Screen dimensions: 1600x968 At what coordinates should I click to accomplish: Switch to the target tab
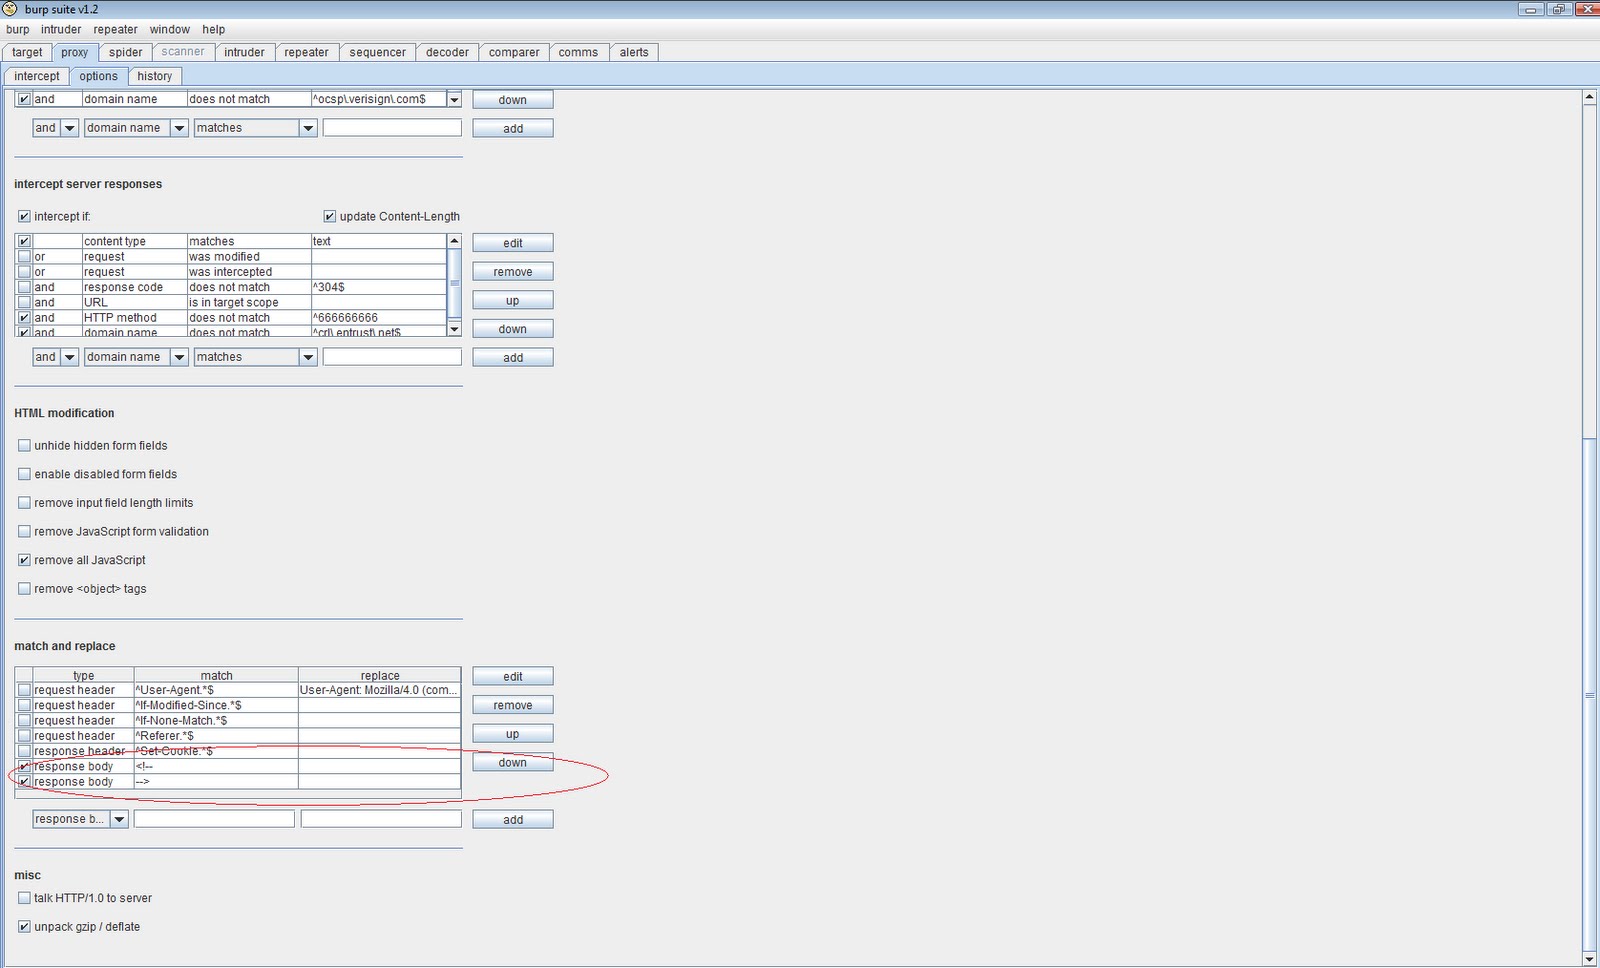point(27,52)
